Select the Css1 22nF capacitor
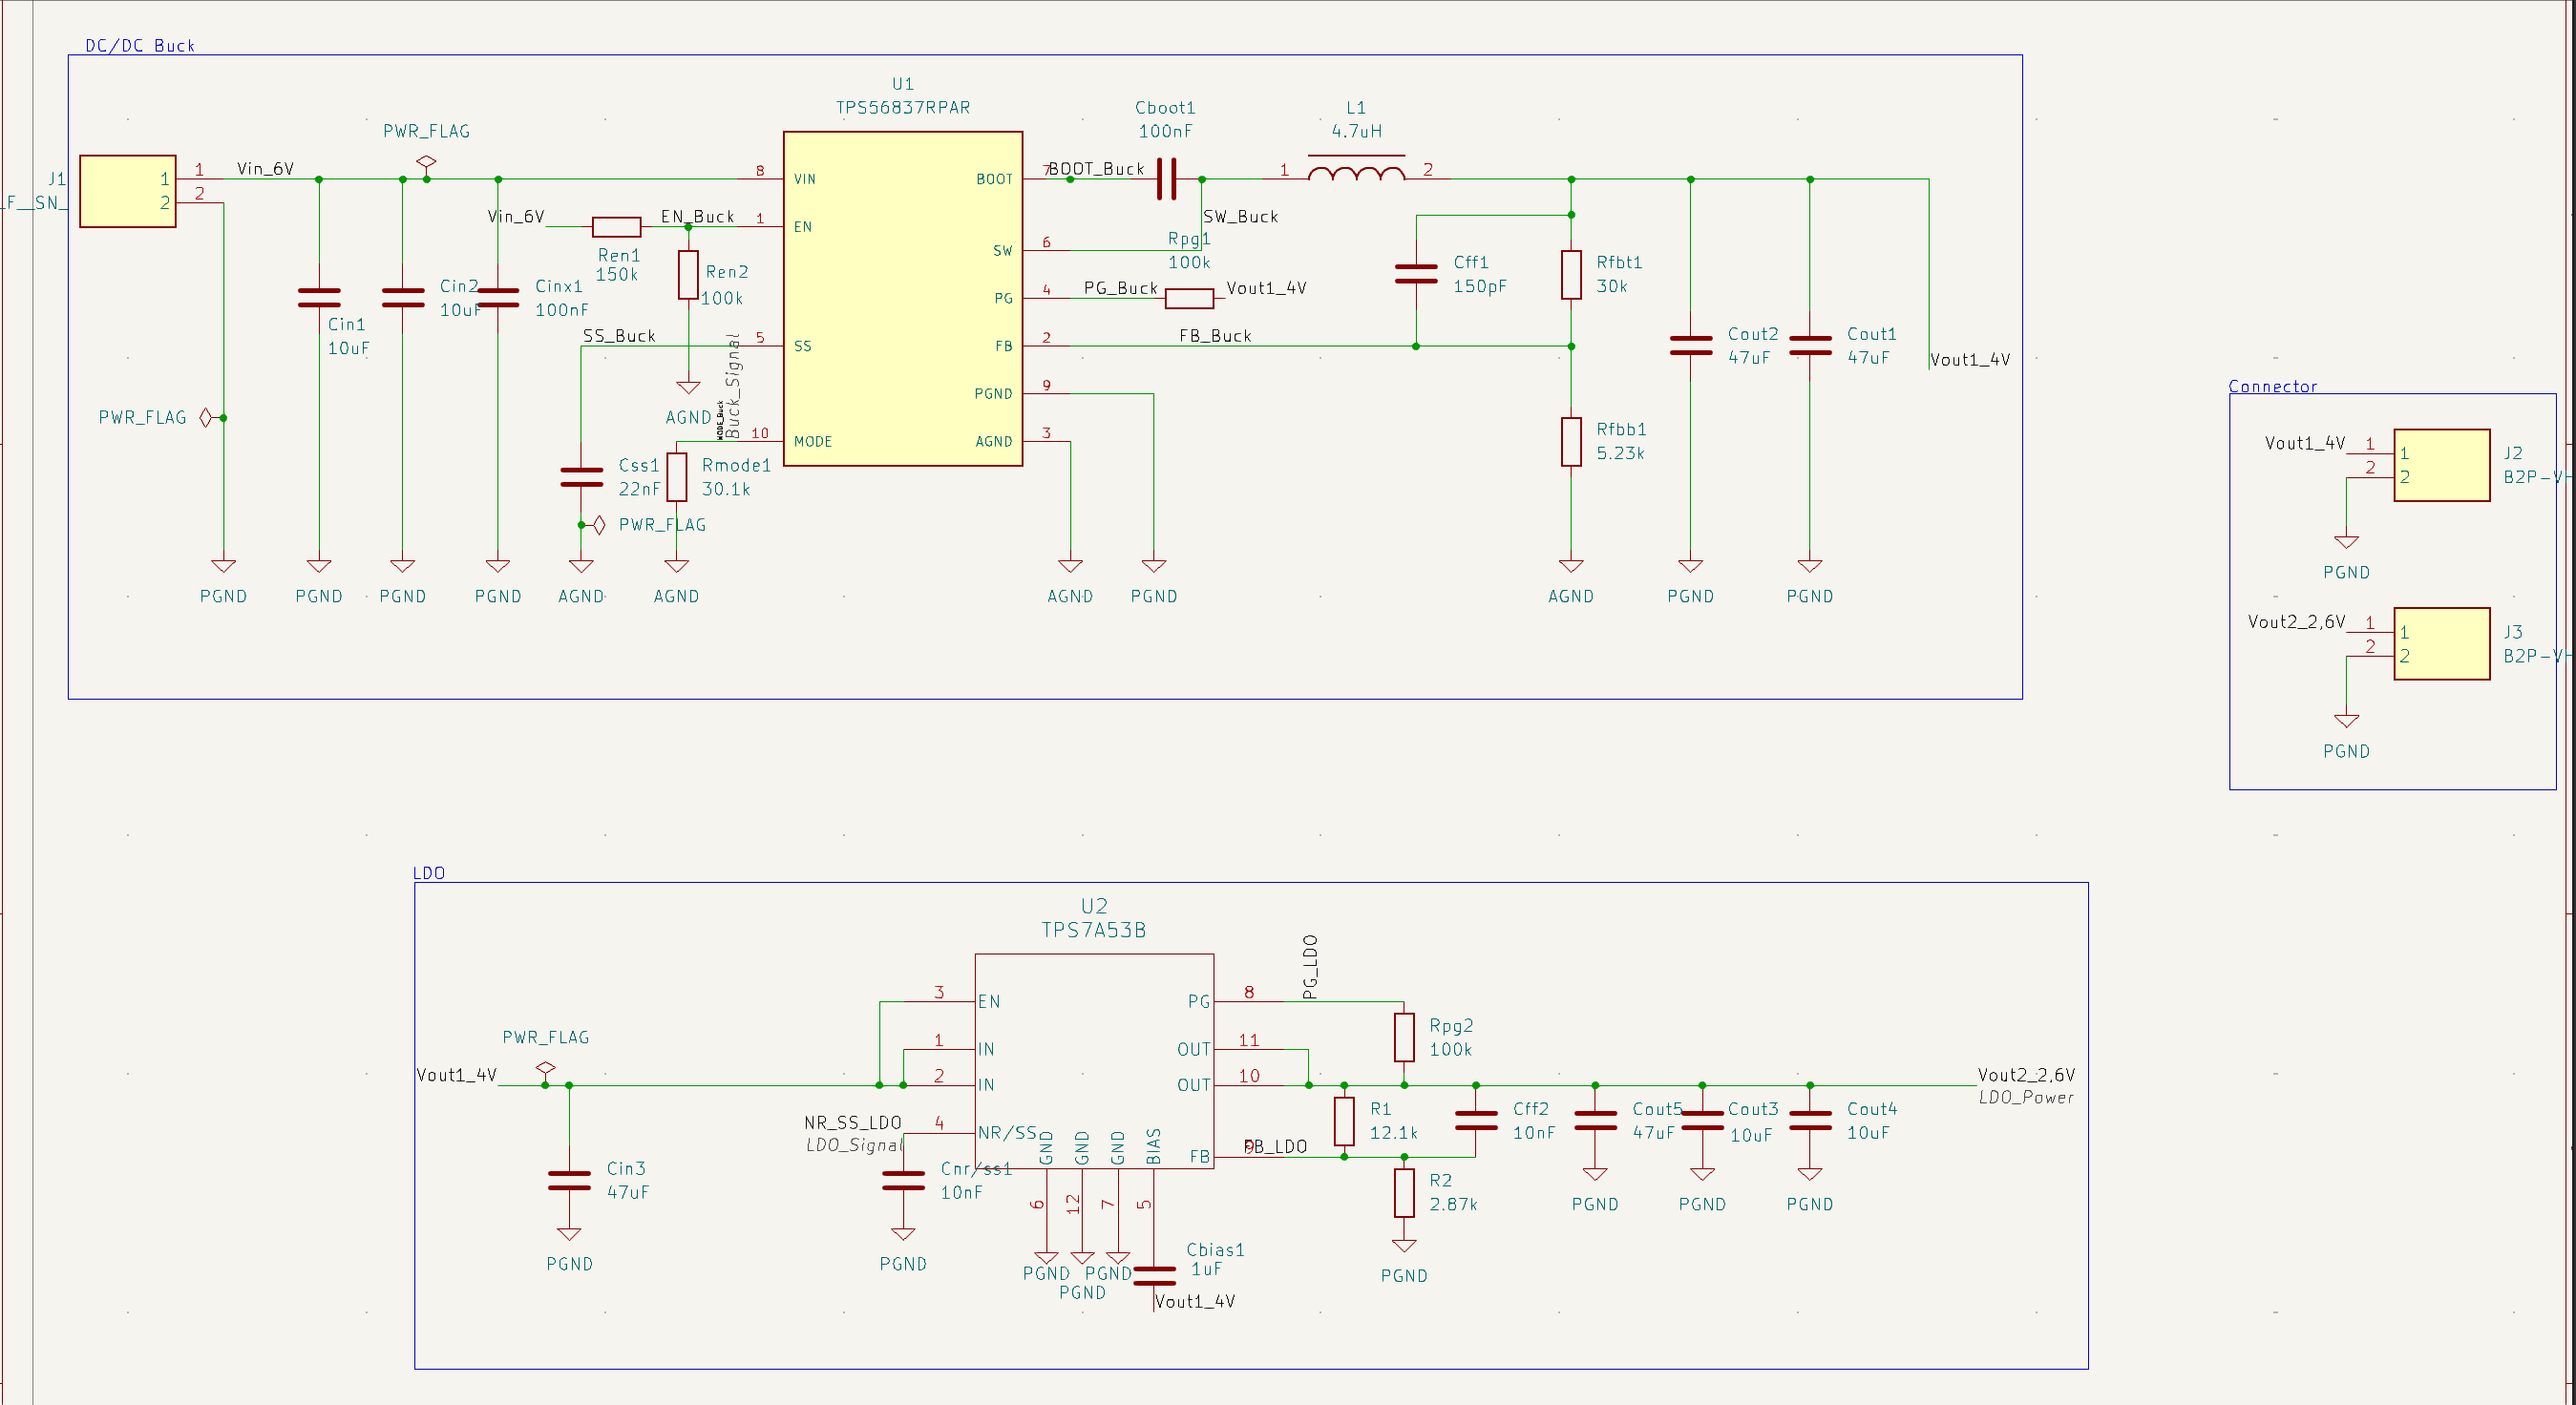The image size is (2576, 1405). pos(581,477)
